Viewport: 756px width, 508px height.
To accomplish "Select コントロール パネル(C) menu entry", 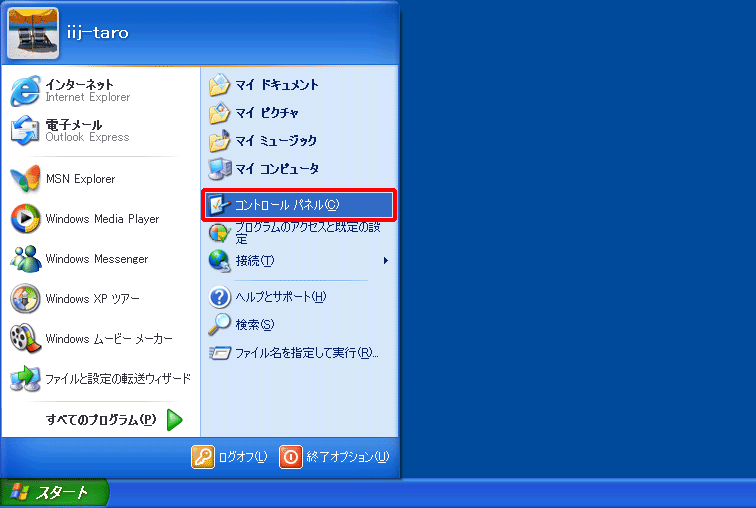I will point(299,205).
